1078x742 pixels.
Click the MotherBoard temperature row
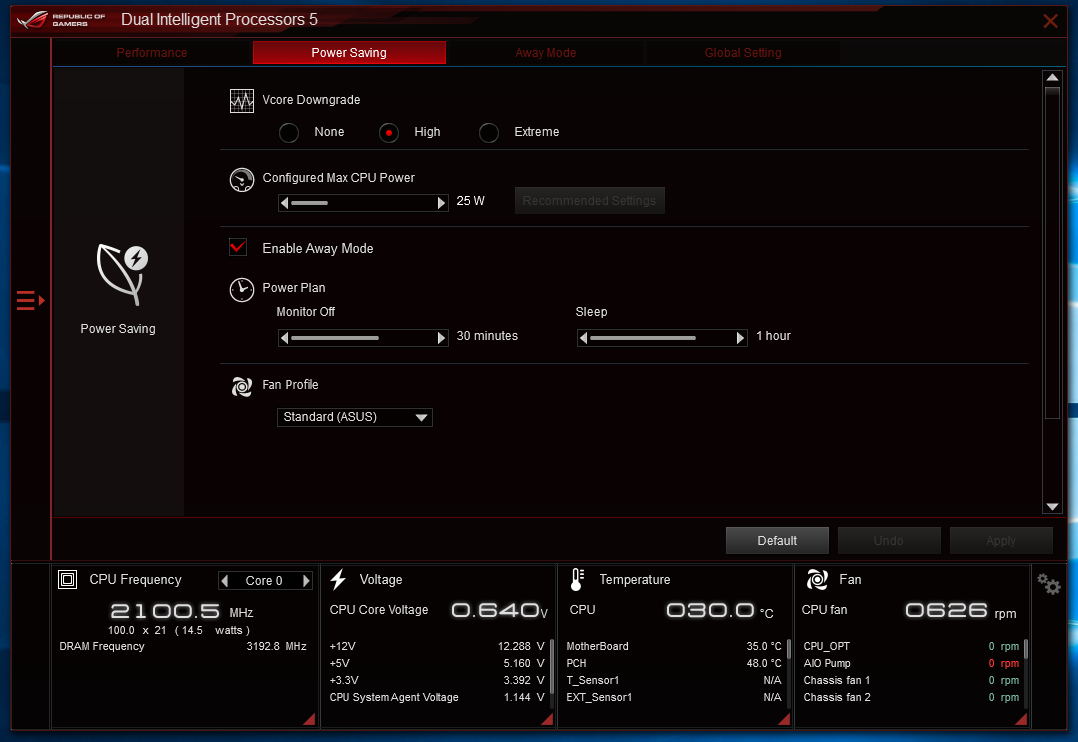674,646
